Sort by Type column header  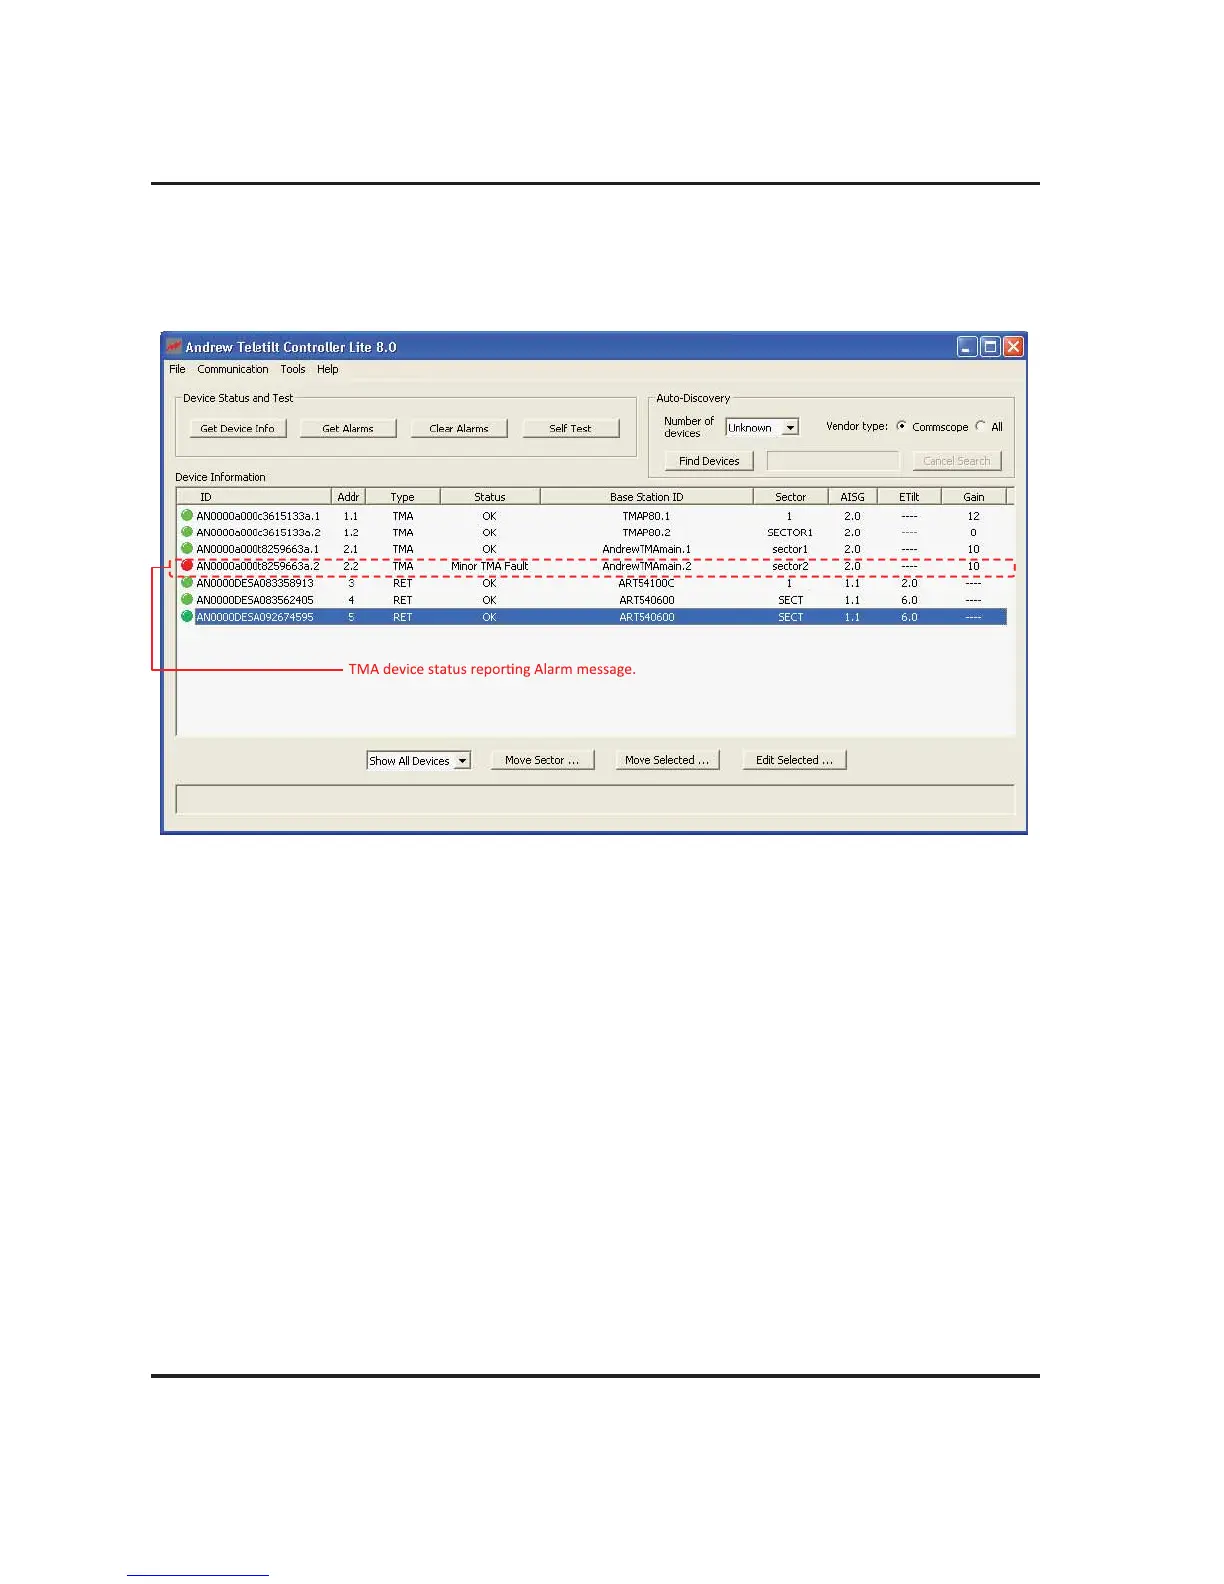click(403, 497)
